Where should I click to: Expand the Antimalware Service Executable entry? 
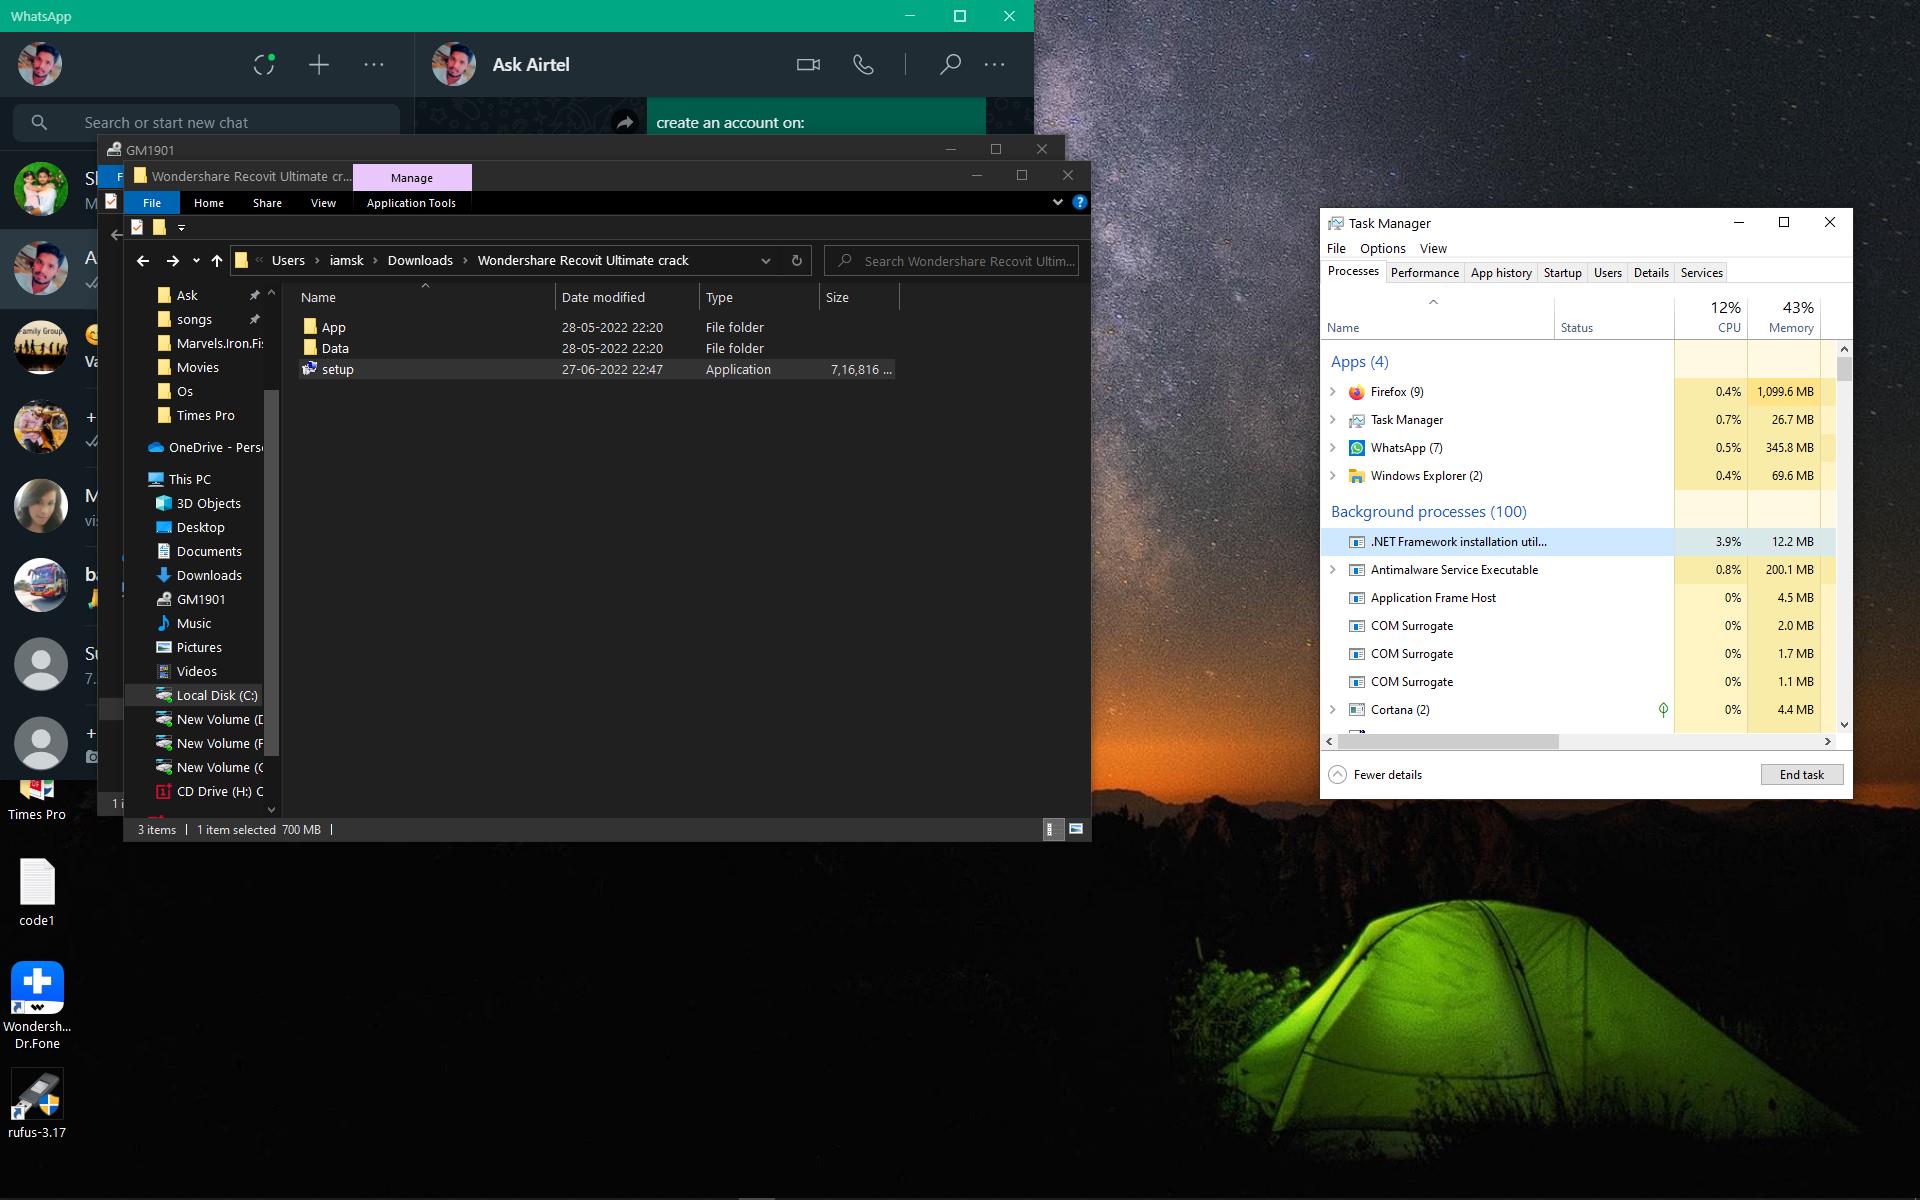[1332, 570]
